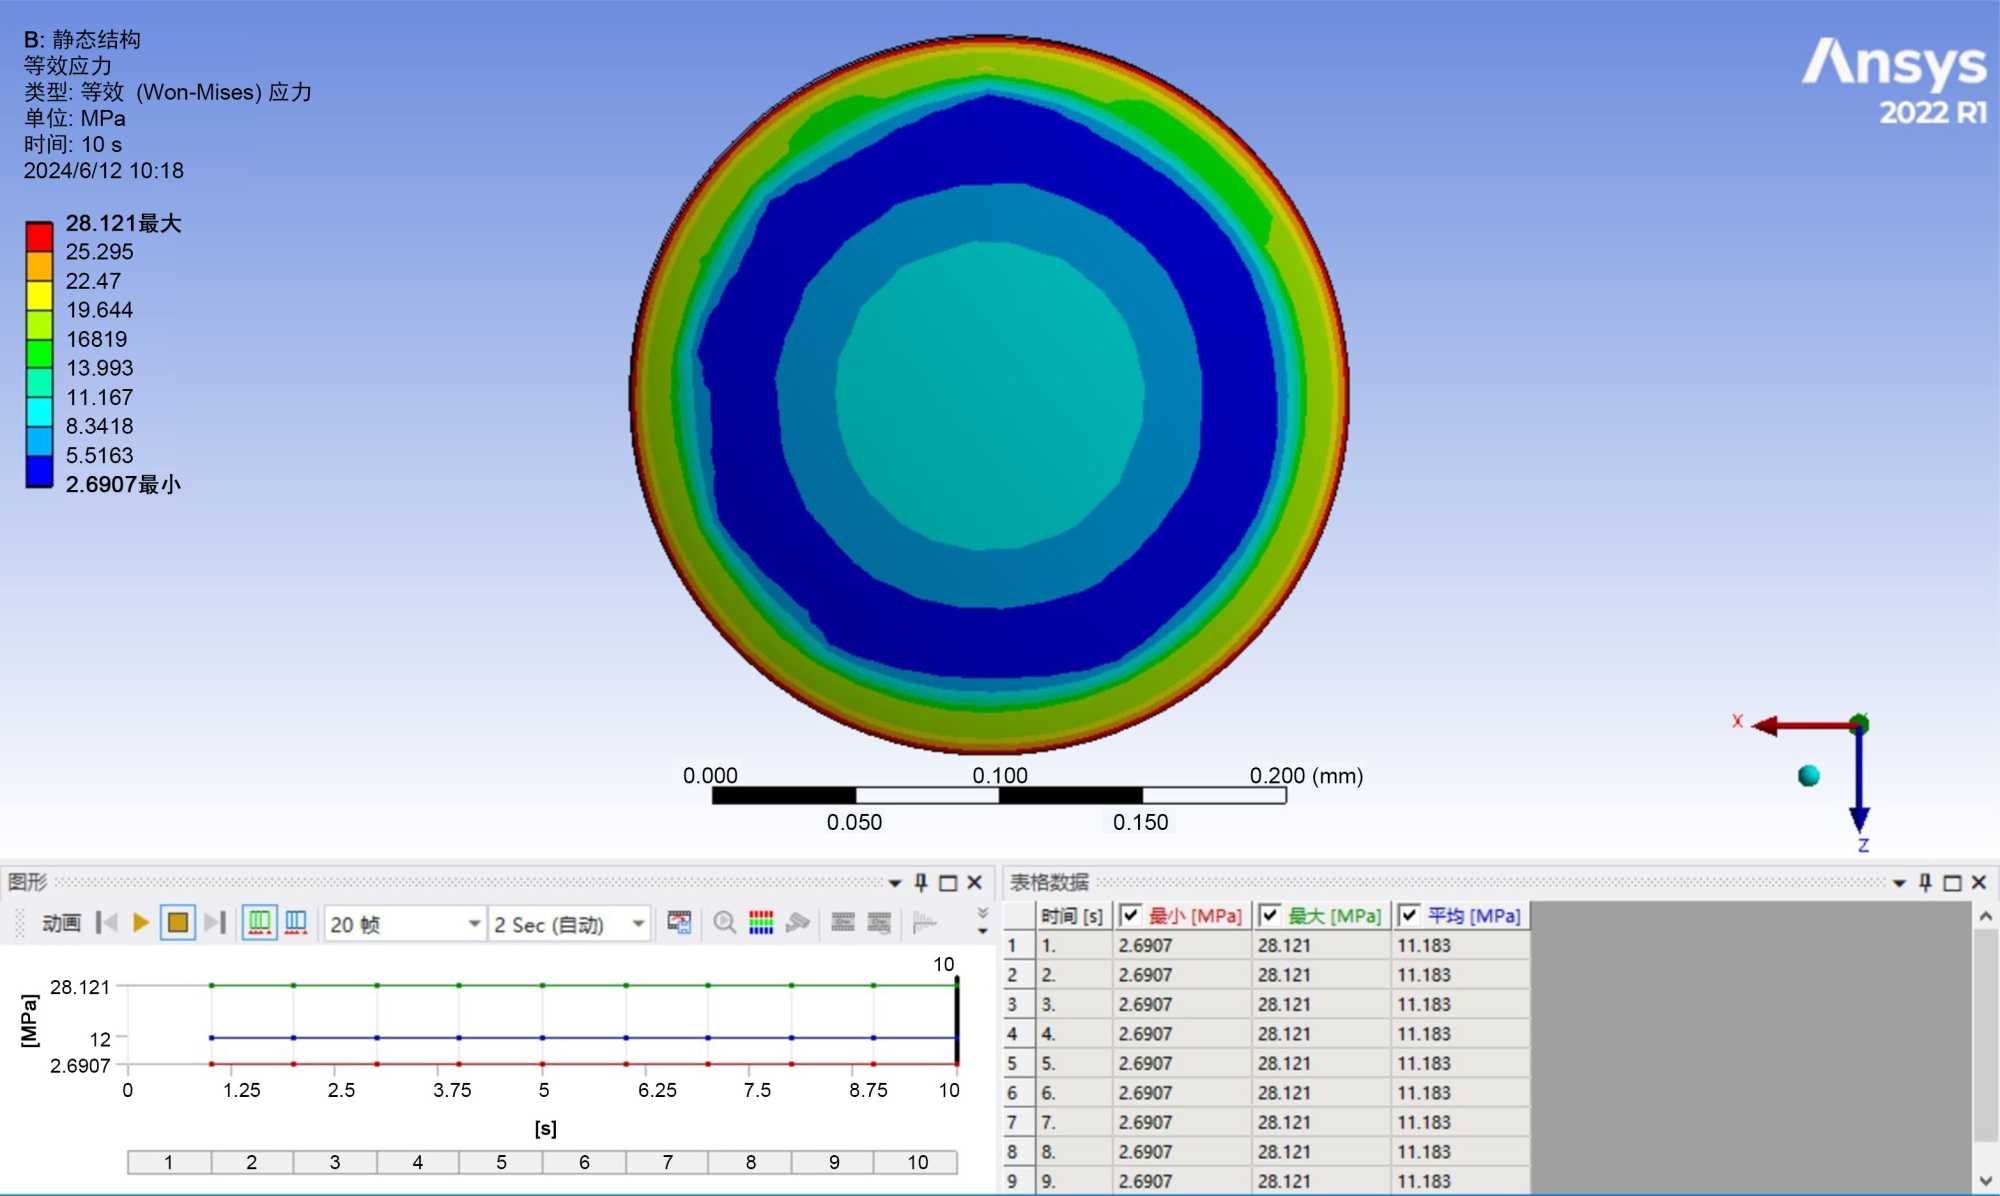The height and width of the screenshot is (1196, 2000).
Task: Open the 图形 panel options arrow
Action: pos(895,883)
